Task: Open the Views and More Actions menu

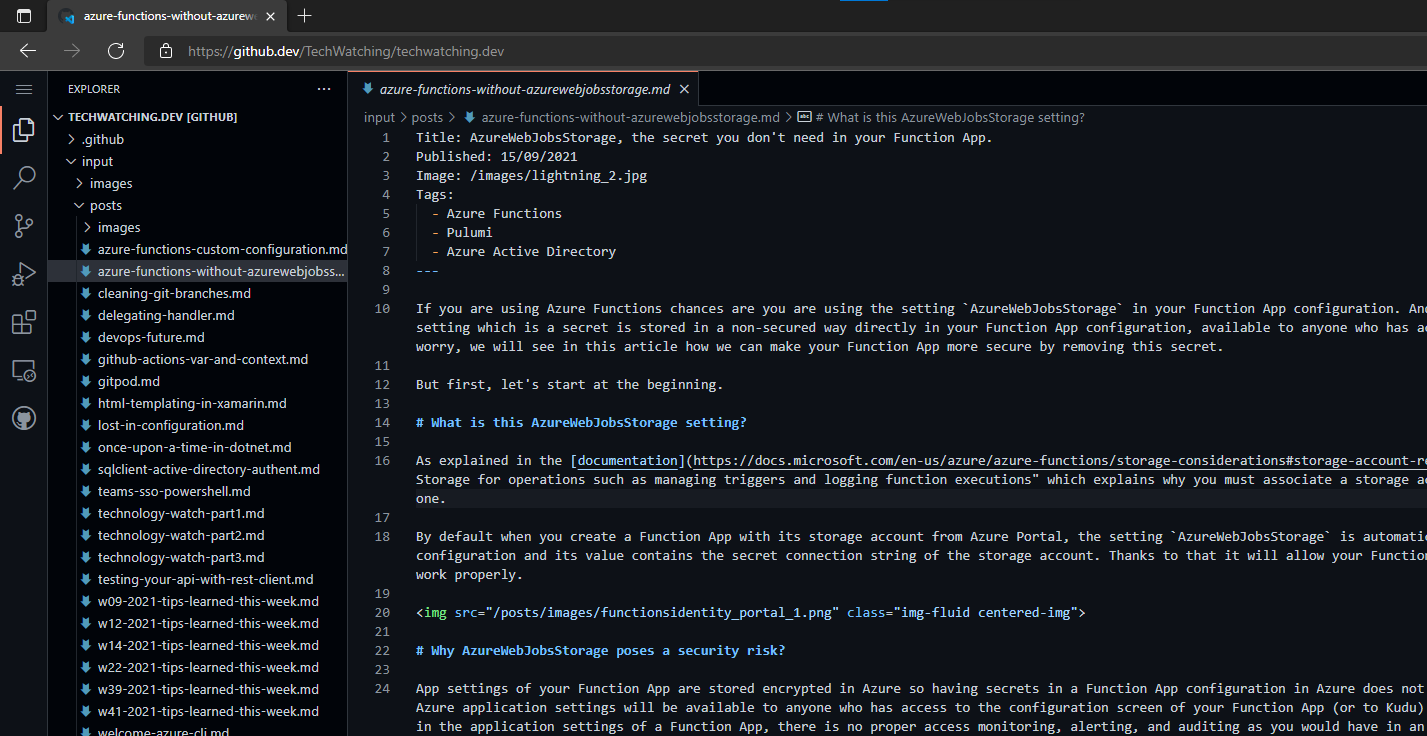Action: click(x=323, y=89)
